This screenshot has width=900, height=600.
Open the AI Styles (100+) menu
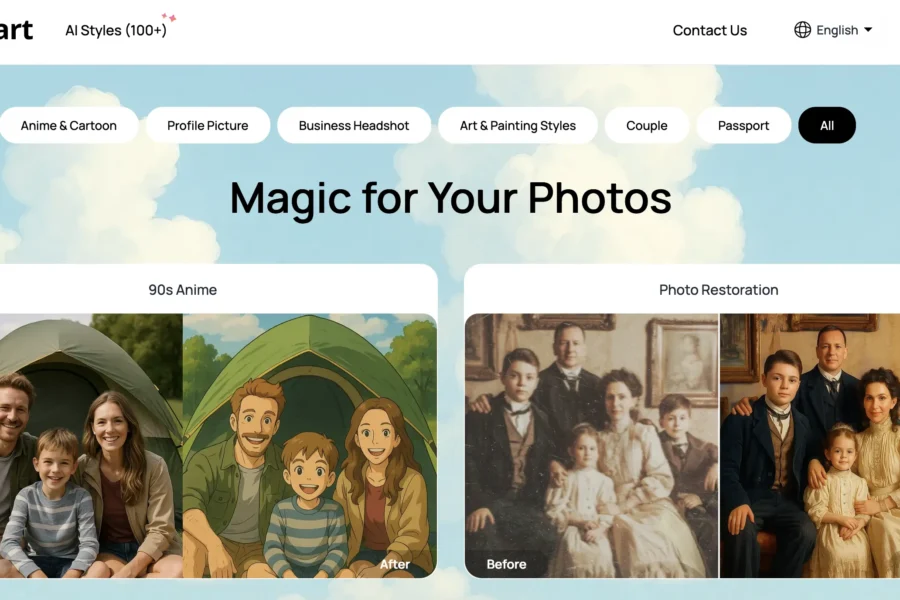click(x=116, y=30)
